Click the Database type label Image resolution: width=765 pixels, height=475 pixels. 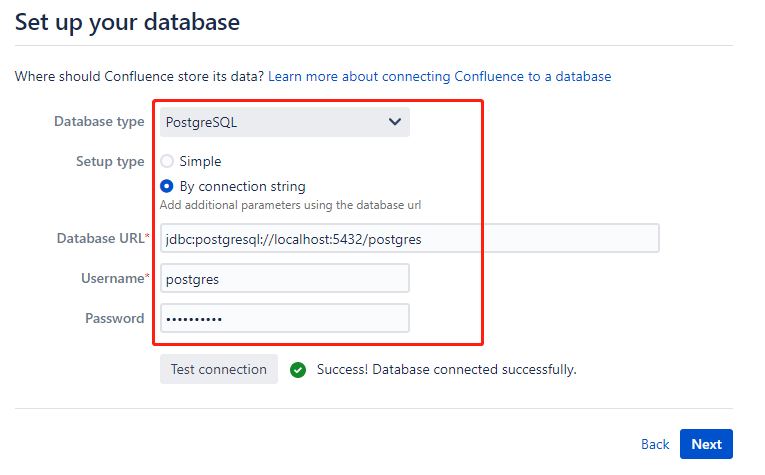(99, 122)
